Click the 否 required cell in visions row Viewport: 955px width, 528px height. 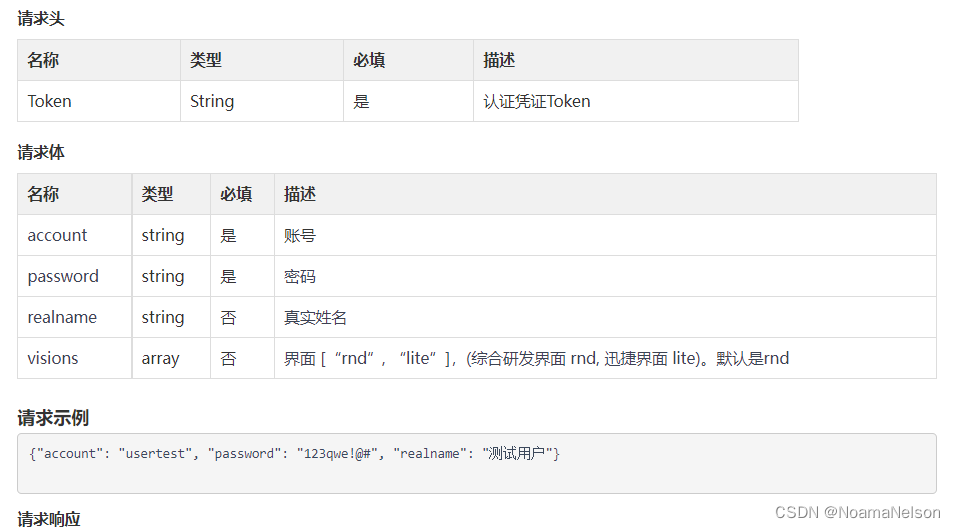point(242,358)
